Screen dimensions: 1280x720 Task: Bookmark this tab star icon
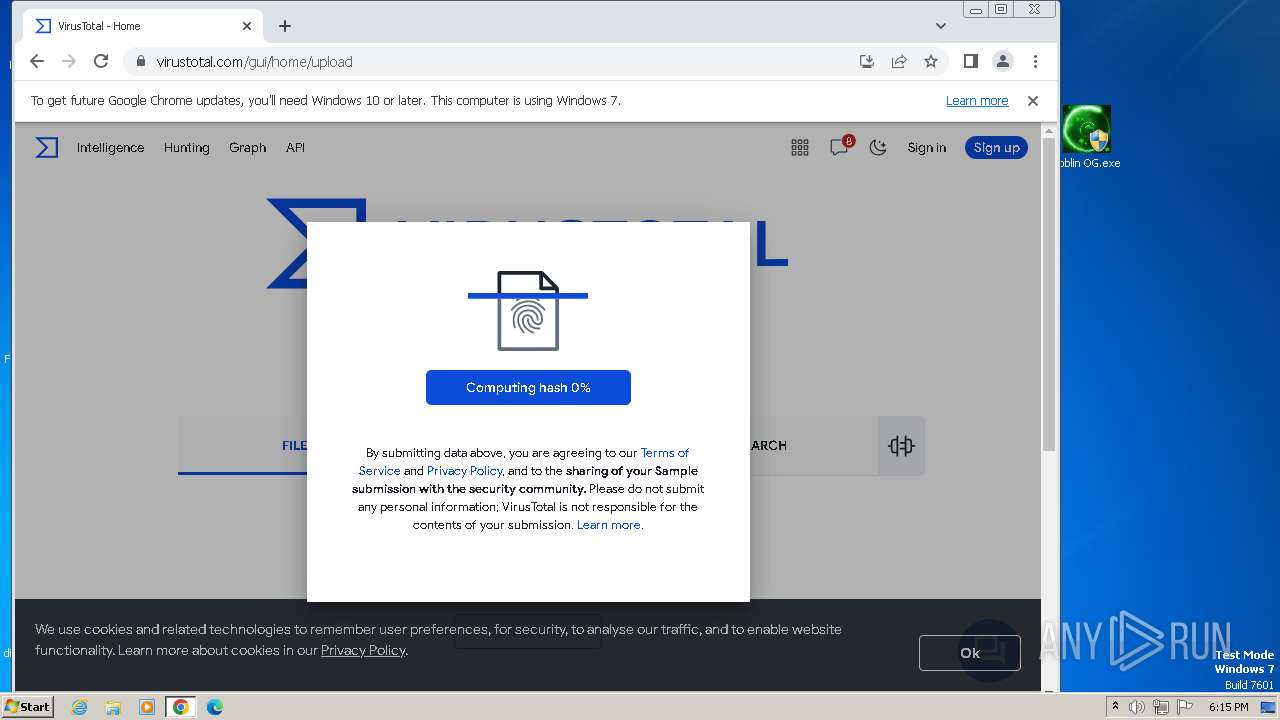click(x=931, y=61)
